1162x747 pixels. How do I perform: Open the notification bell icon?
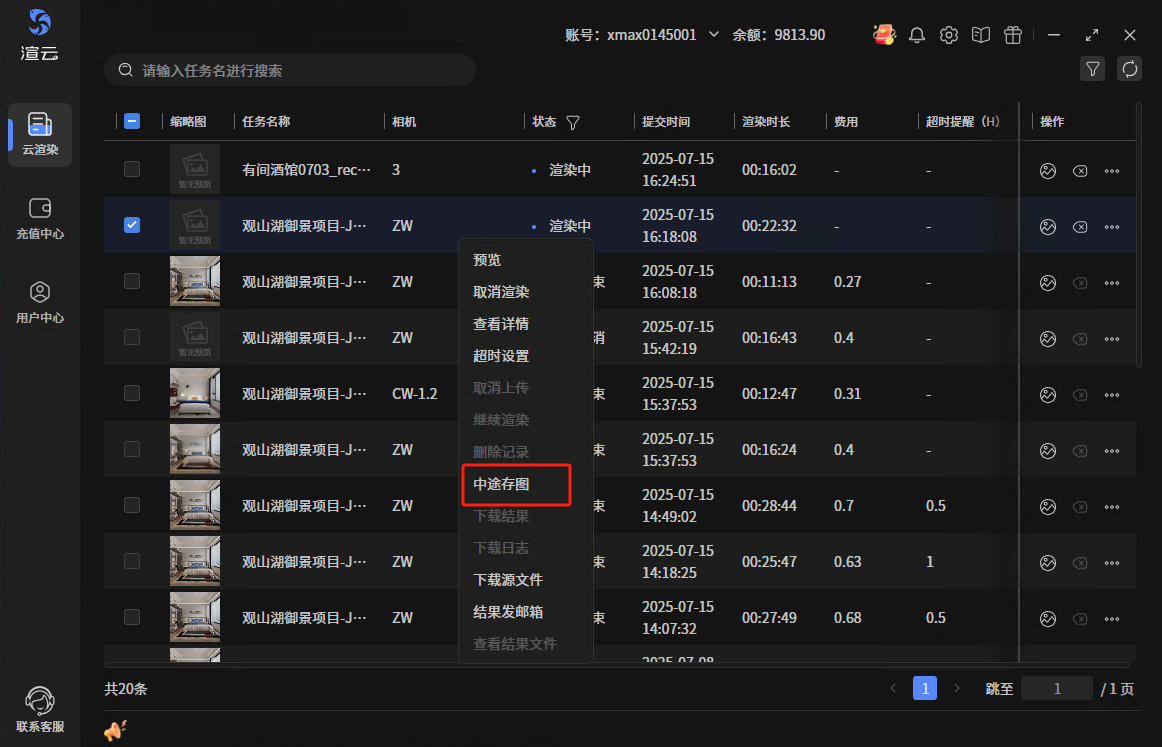[917, 35]
